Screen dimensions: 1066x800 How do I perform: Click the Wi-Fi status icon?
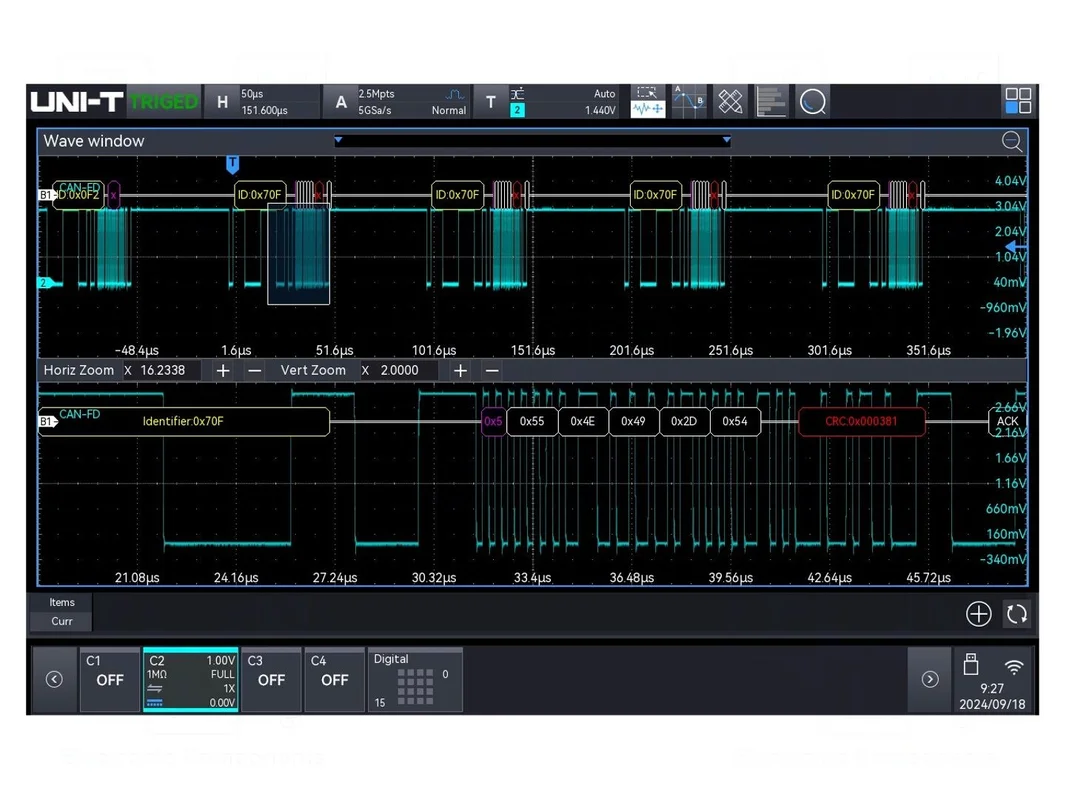coord(1014,667)
